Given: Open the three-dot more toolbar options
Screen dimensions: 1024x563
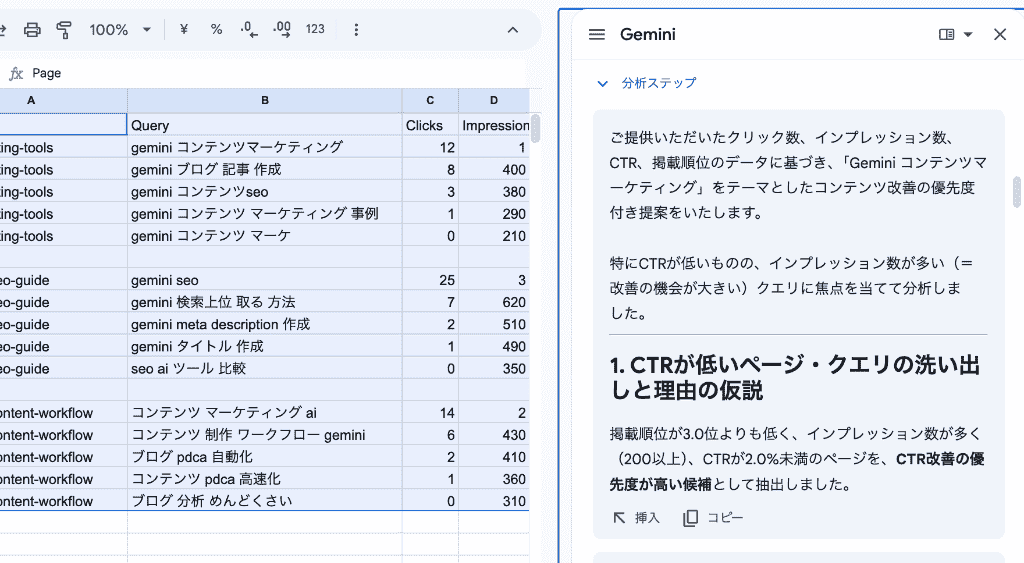Looking at the screenshot, I should coord(356,30).
